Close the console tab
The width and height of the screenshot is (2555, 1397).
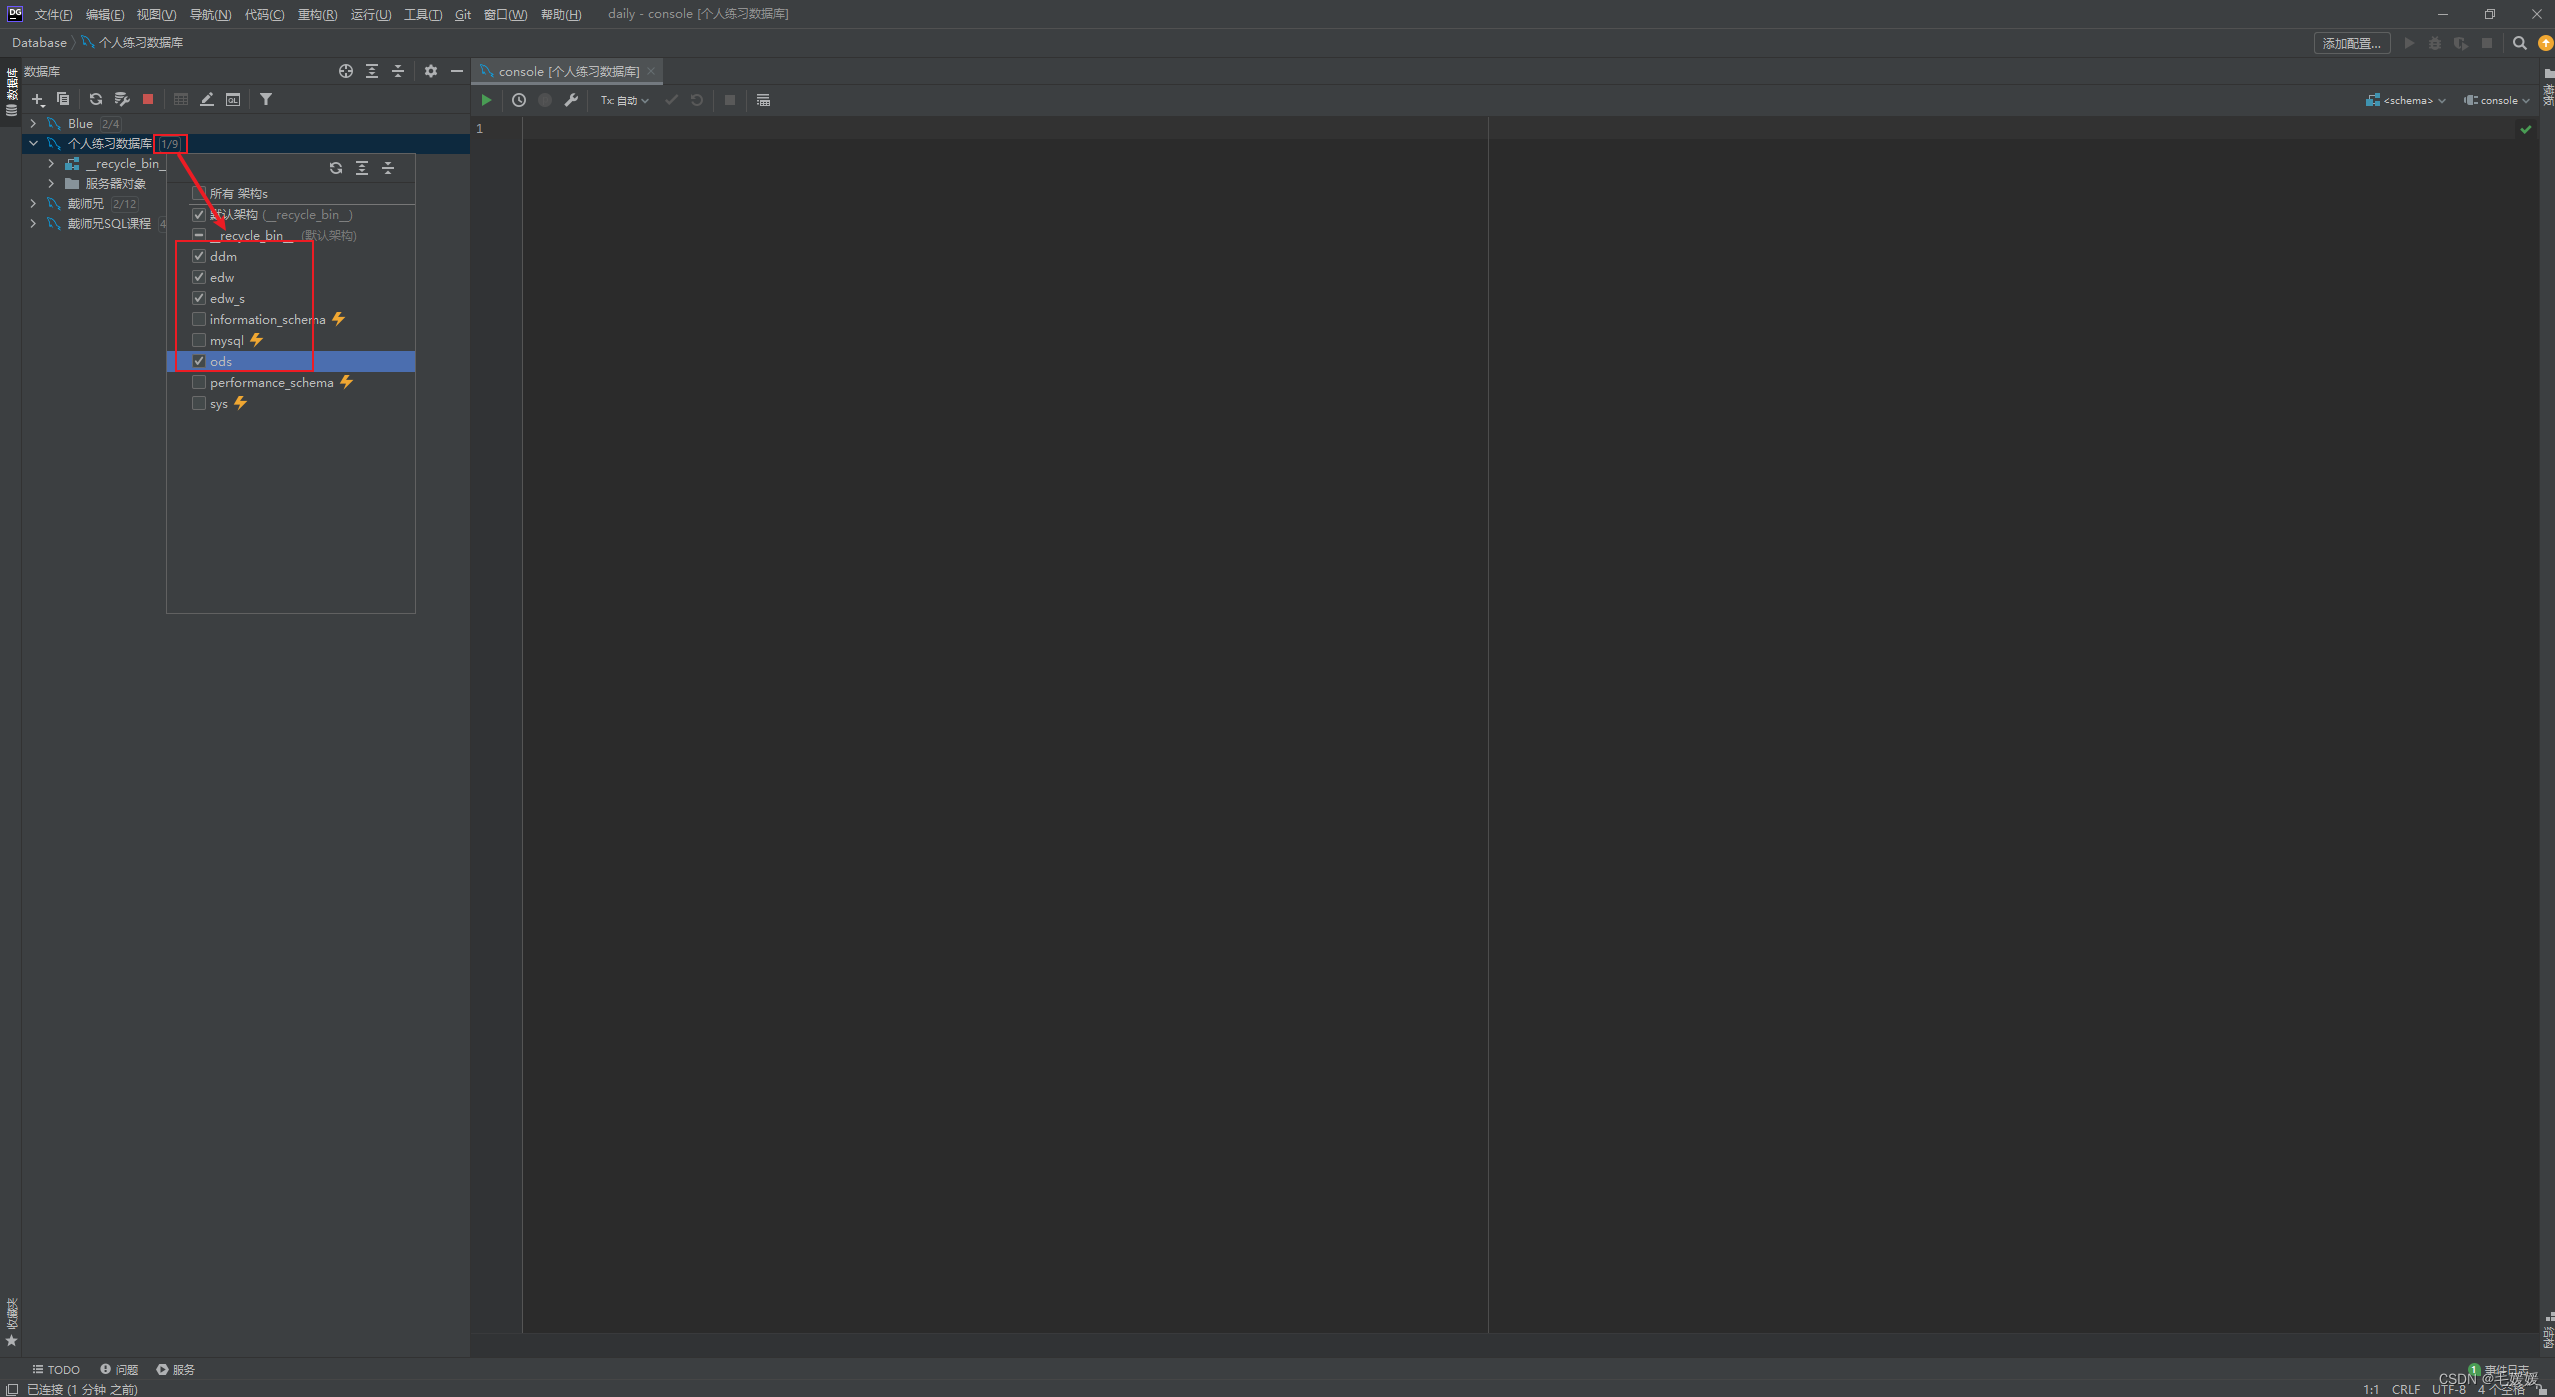(651, 71)
